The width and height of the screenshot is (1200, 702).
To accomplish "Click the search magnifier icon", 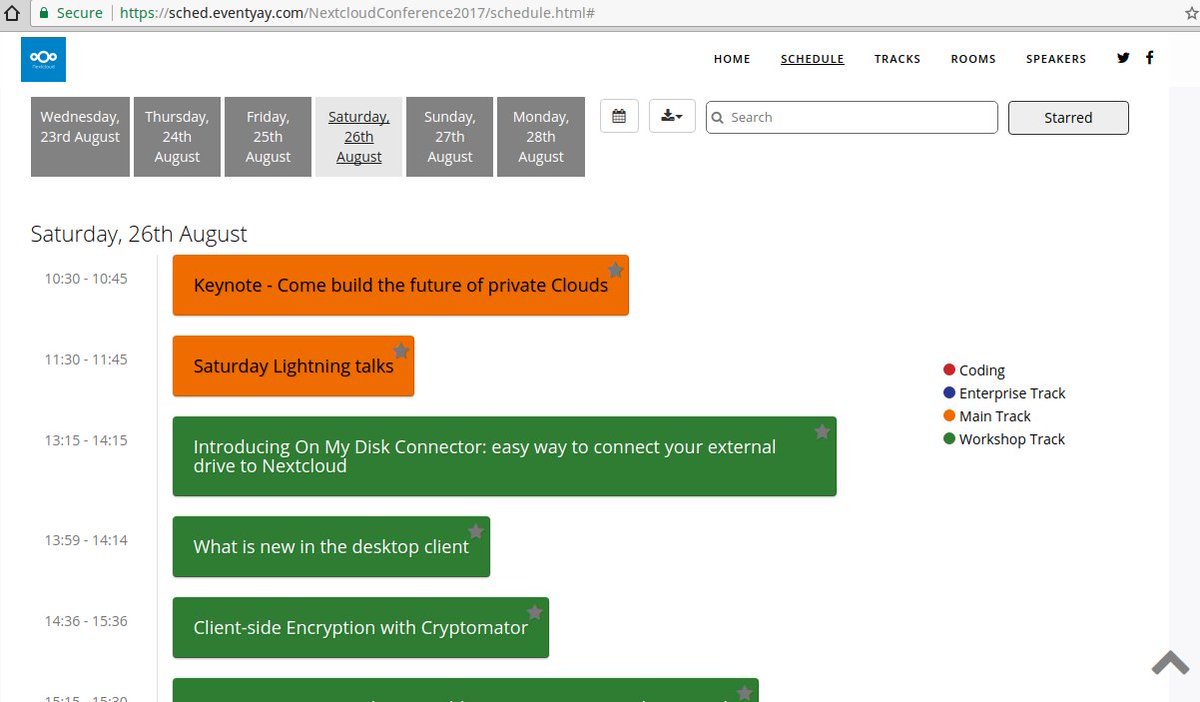I will point(718,117).
